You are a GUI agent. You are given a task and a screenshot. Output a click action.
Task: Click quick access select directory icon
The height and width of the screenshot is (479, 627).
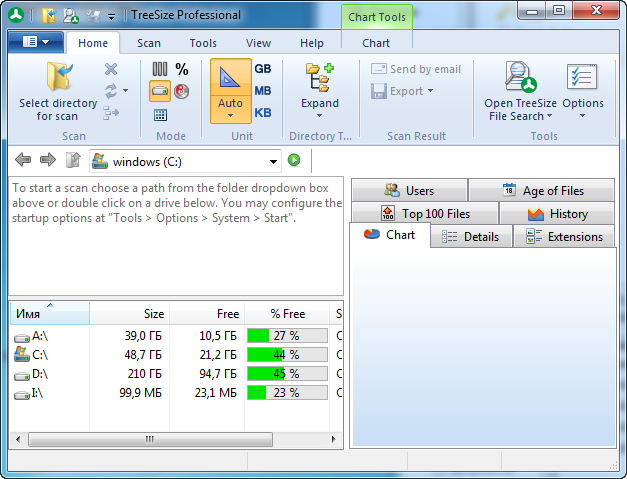50,16
